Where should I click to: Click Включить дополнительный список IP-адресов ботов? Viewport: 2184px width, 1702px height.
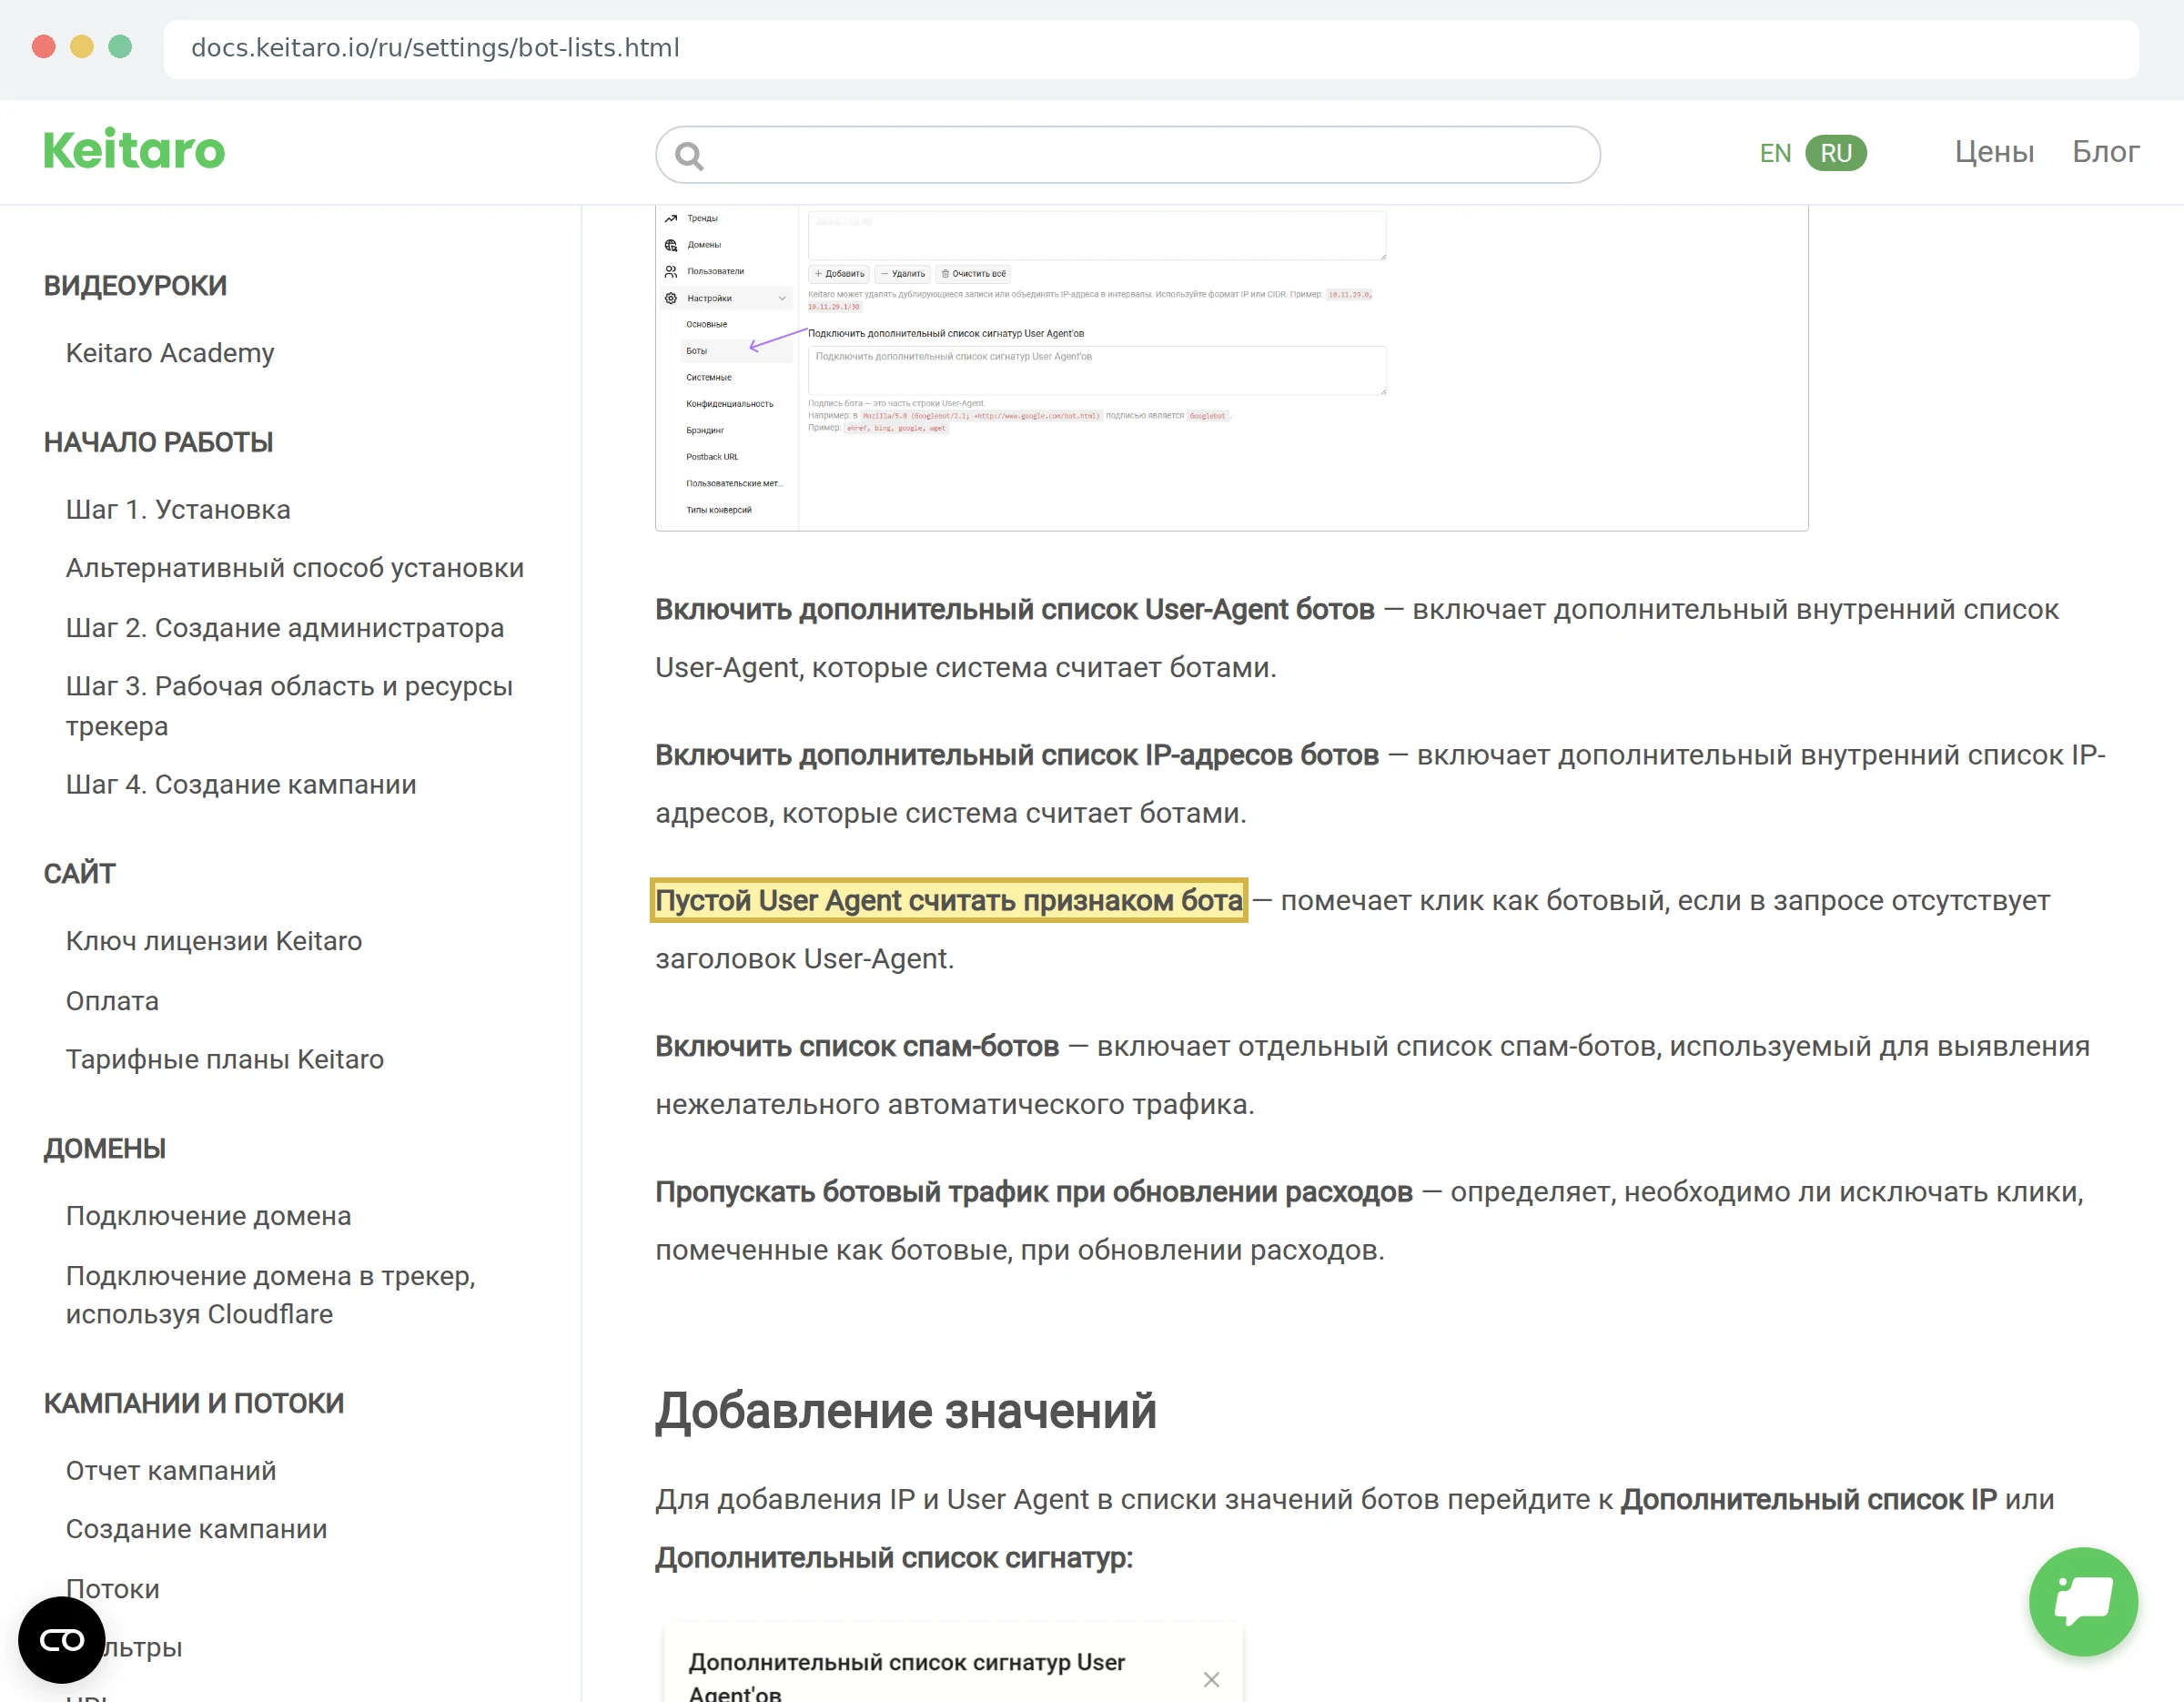coord(1017,755)
